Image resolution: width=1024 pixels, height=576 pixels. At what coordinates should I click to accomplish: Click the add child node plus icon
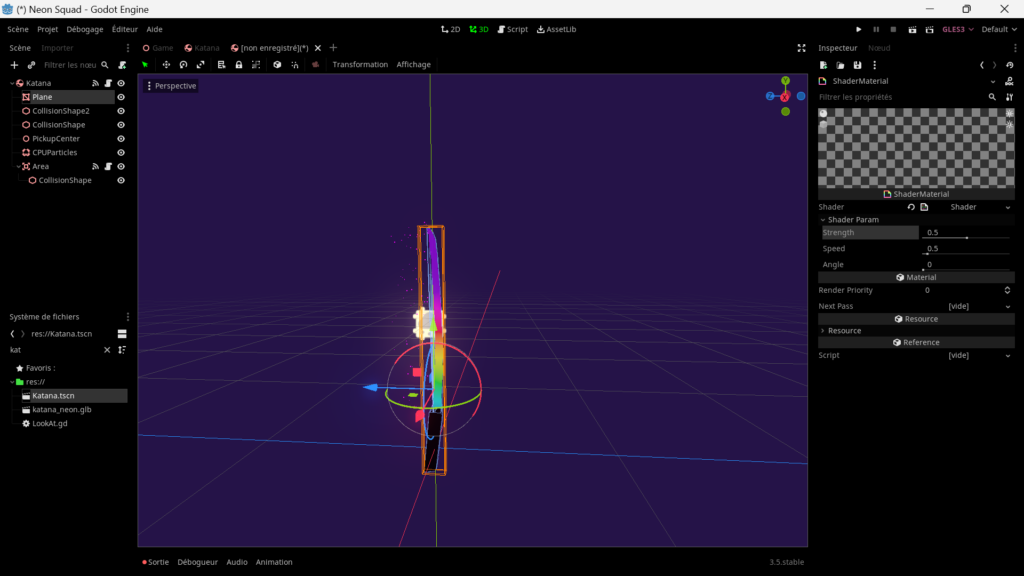(x=12, y=64)
